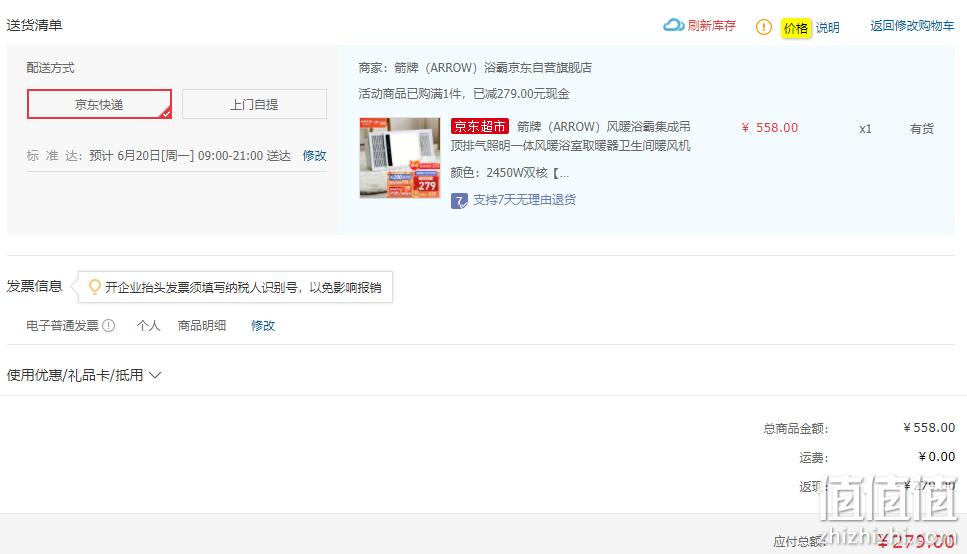Click the exclamation warning icon beside 价格说明
Viewport: 967px width, 554px height.
tap(763, 27)
